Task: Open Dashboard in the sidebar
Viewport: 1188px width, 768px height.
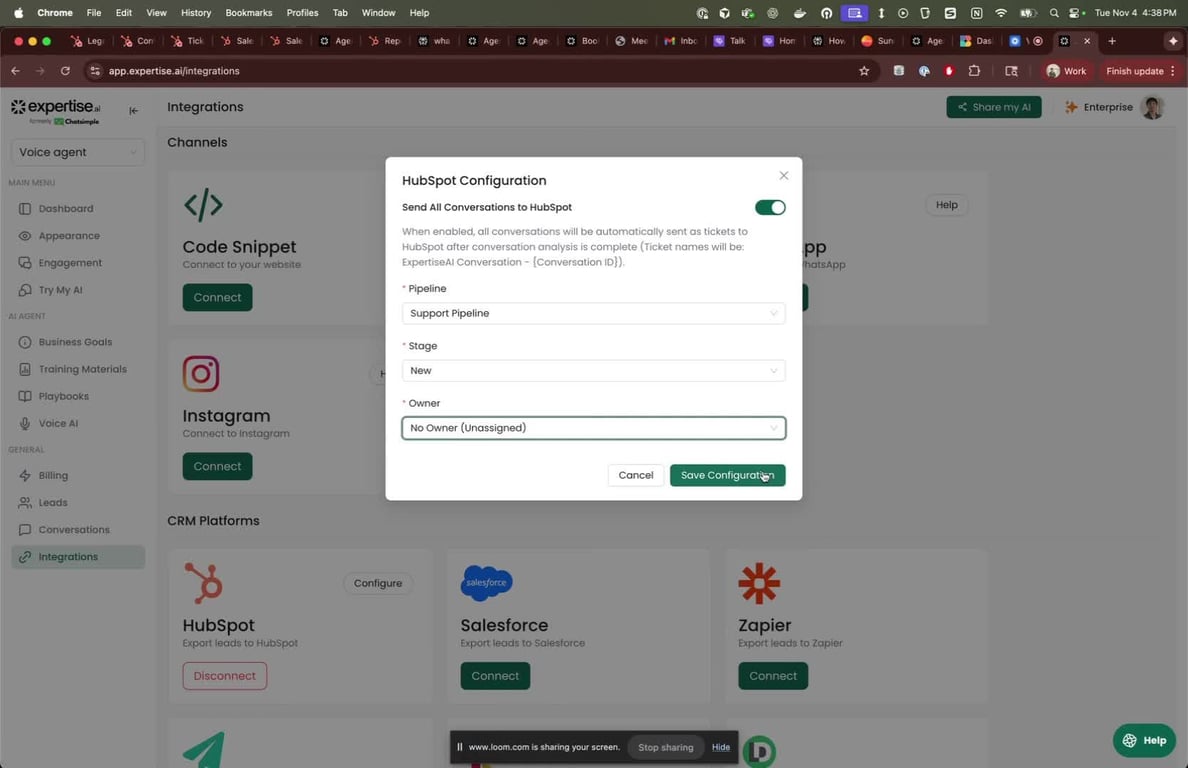Action: 66,208
